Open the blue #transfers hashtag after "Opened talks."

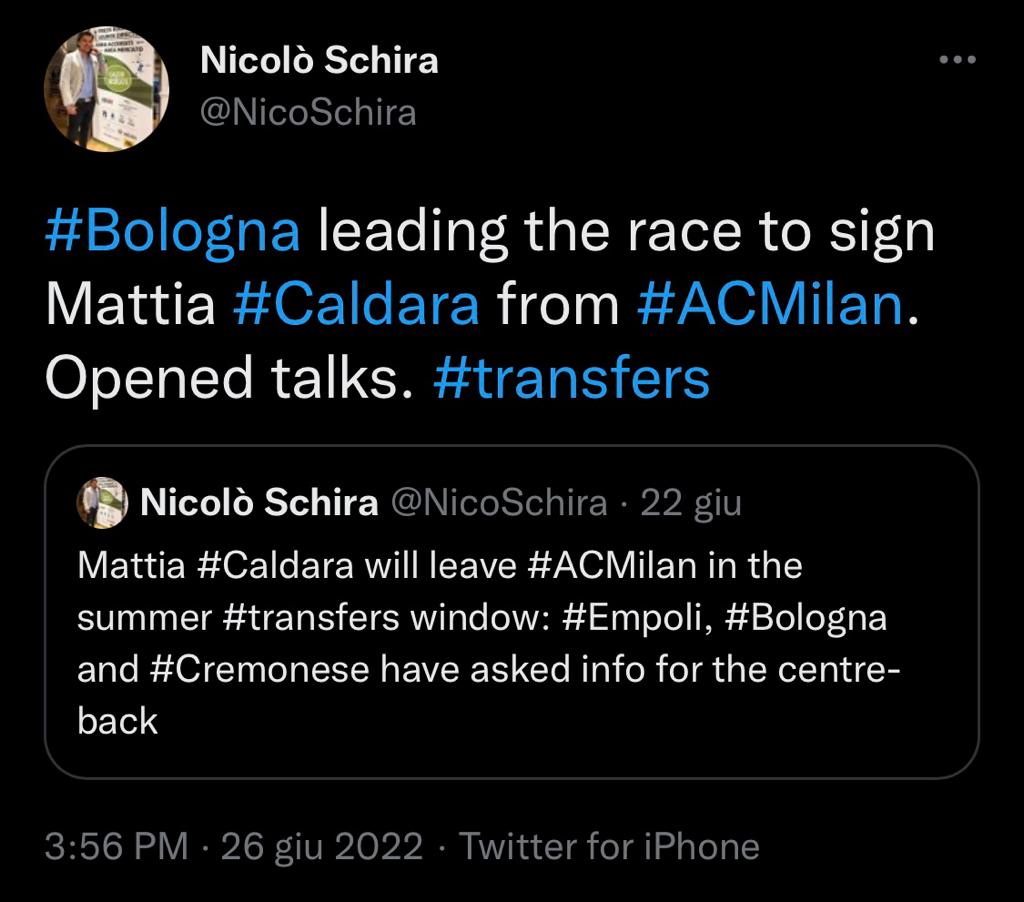(x=572, y=380)
